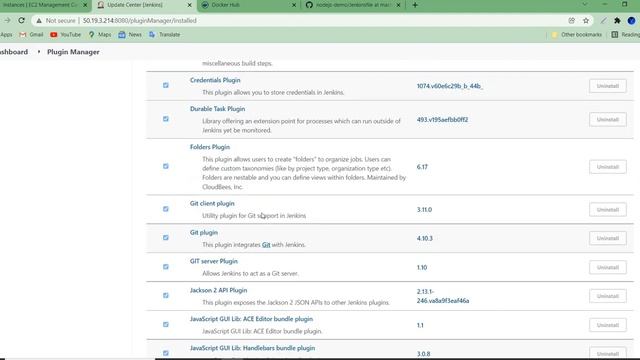Viewport: 640px width, 360px height.
Task: Open the share page icon in address bar
Action: click(x=571, y=20)
